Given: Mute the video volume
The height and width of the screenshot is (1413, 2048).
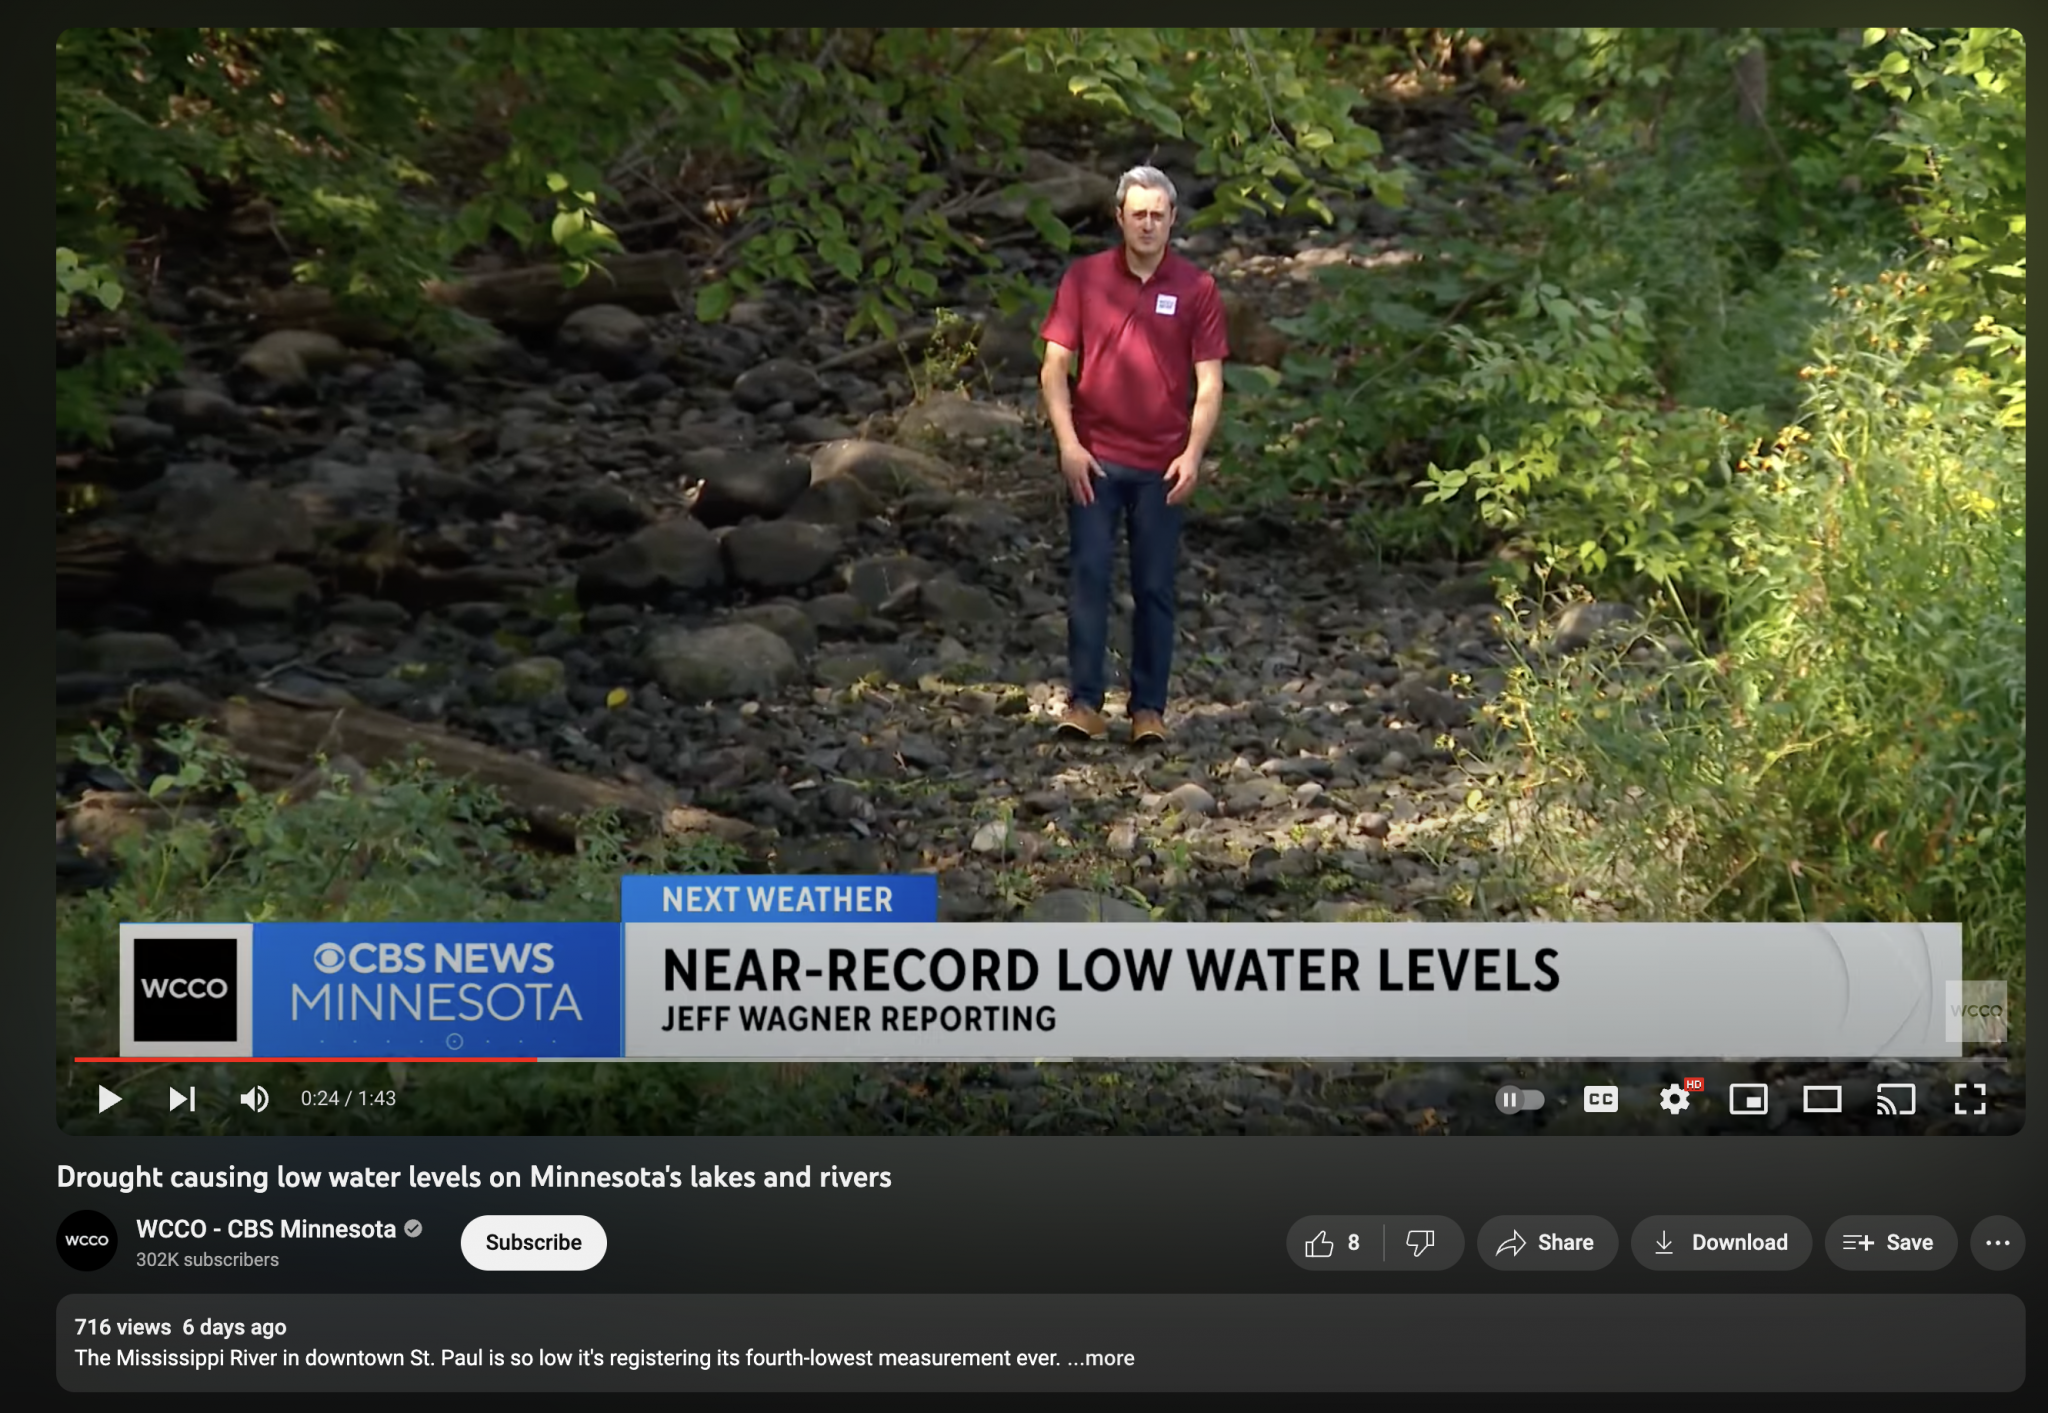Looking at the screenshot, I should [x=254, y=1099].
